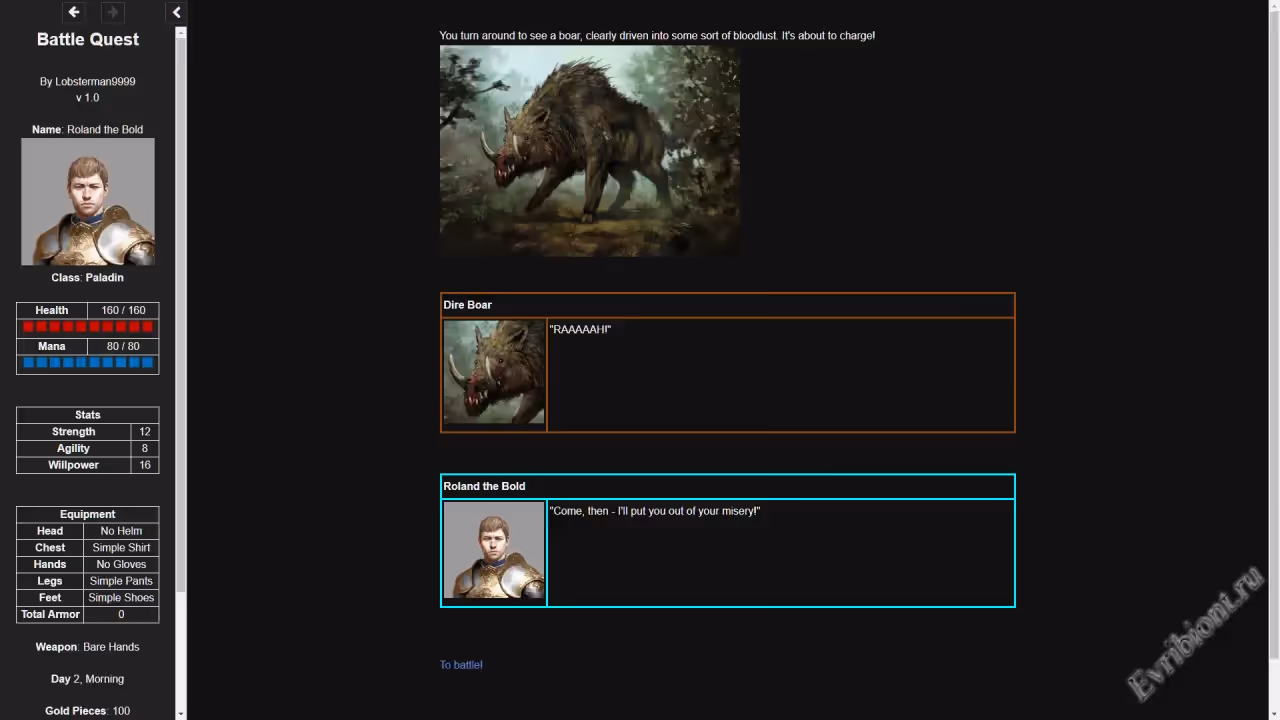Click the sidebar scrollbar down arrow
Viewport: 1280px width, 720px height.
(x=181, y=713)
